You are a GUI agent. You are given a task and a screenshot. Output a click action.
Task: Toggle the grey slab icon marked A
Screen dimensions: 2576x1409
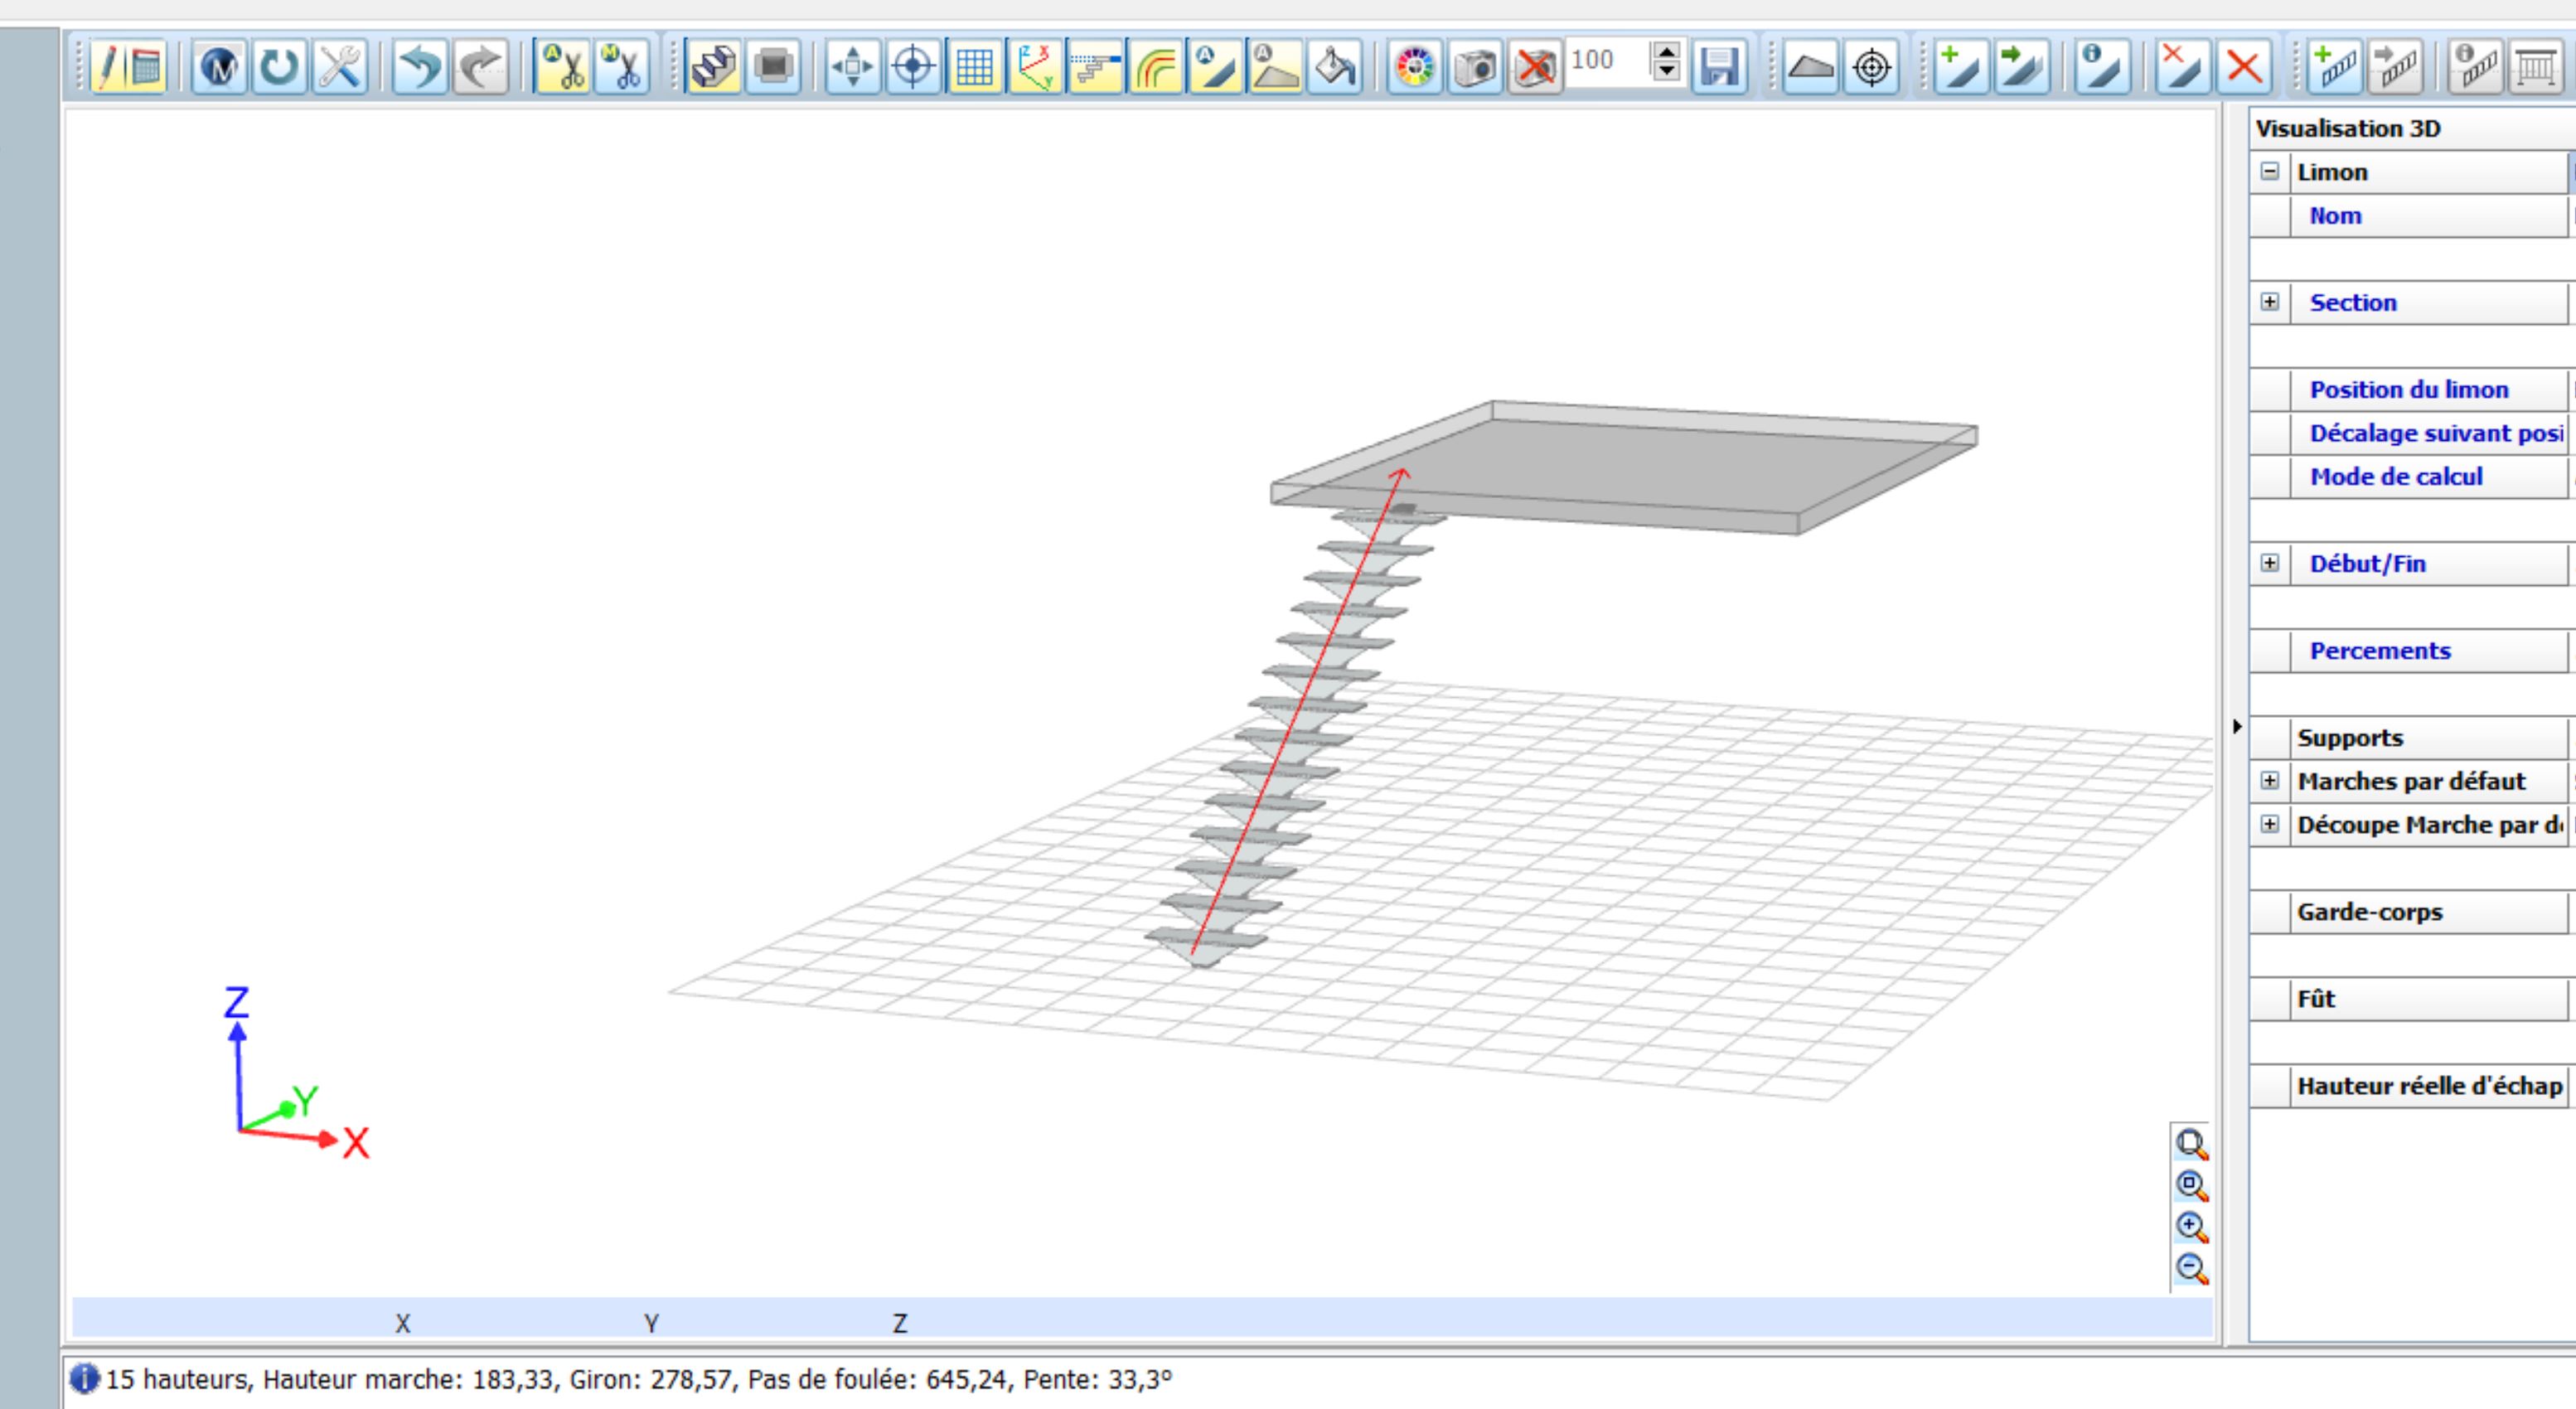pyautogui.click(x=1275, y=67)
